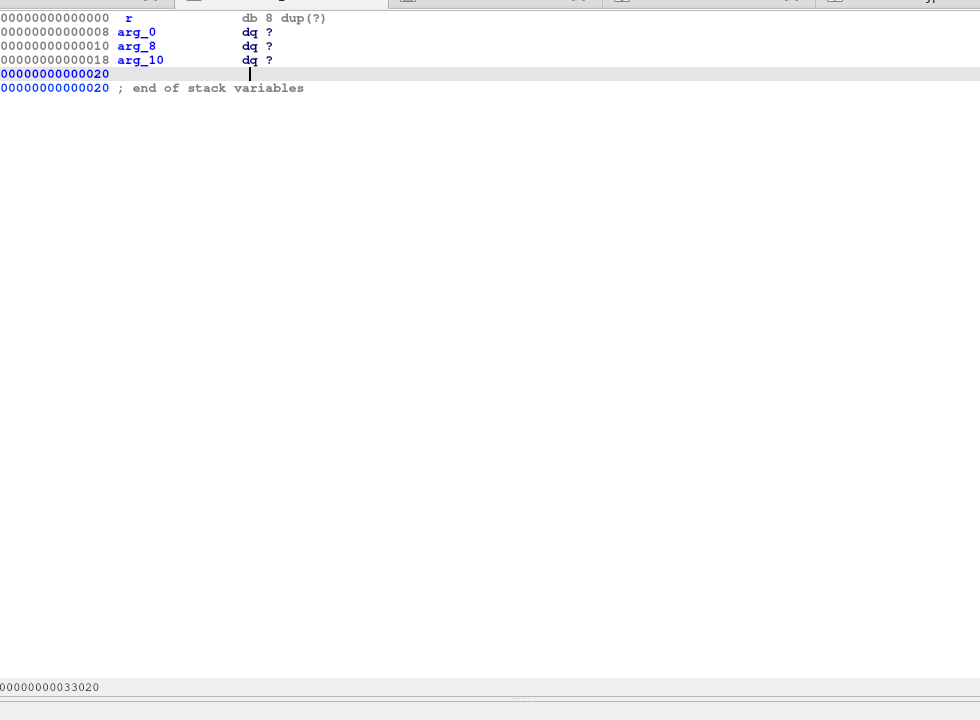
Task: Click the 'dq ?' definition for arg_8
Action: [257, 46]
